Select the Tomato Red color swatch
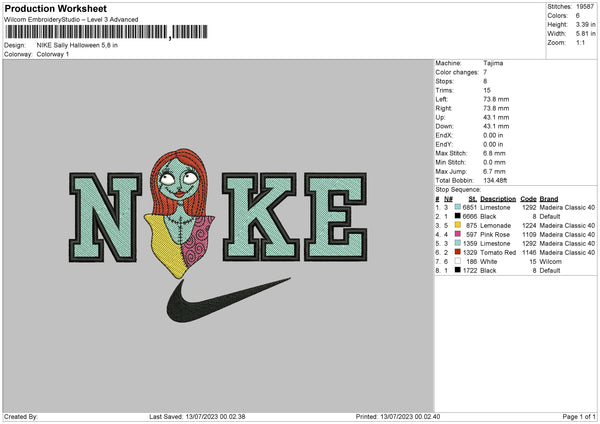Image resolution: width=600 pixels, height=424 pixels. pos(457,252)
